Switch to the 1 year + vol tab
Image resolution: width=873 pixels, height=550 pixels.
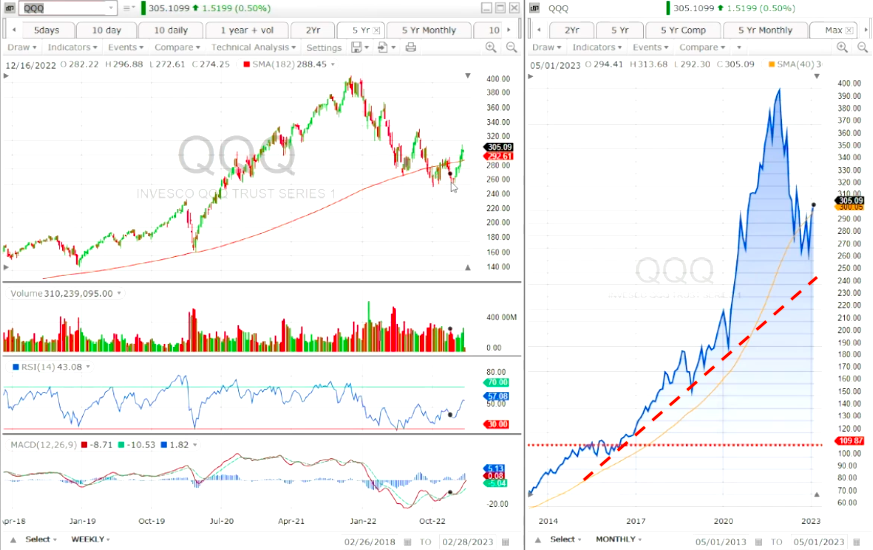click(247, 30)
